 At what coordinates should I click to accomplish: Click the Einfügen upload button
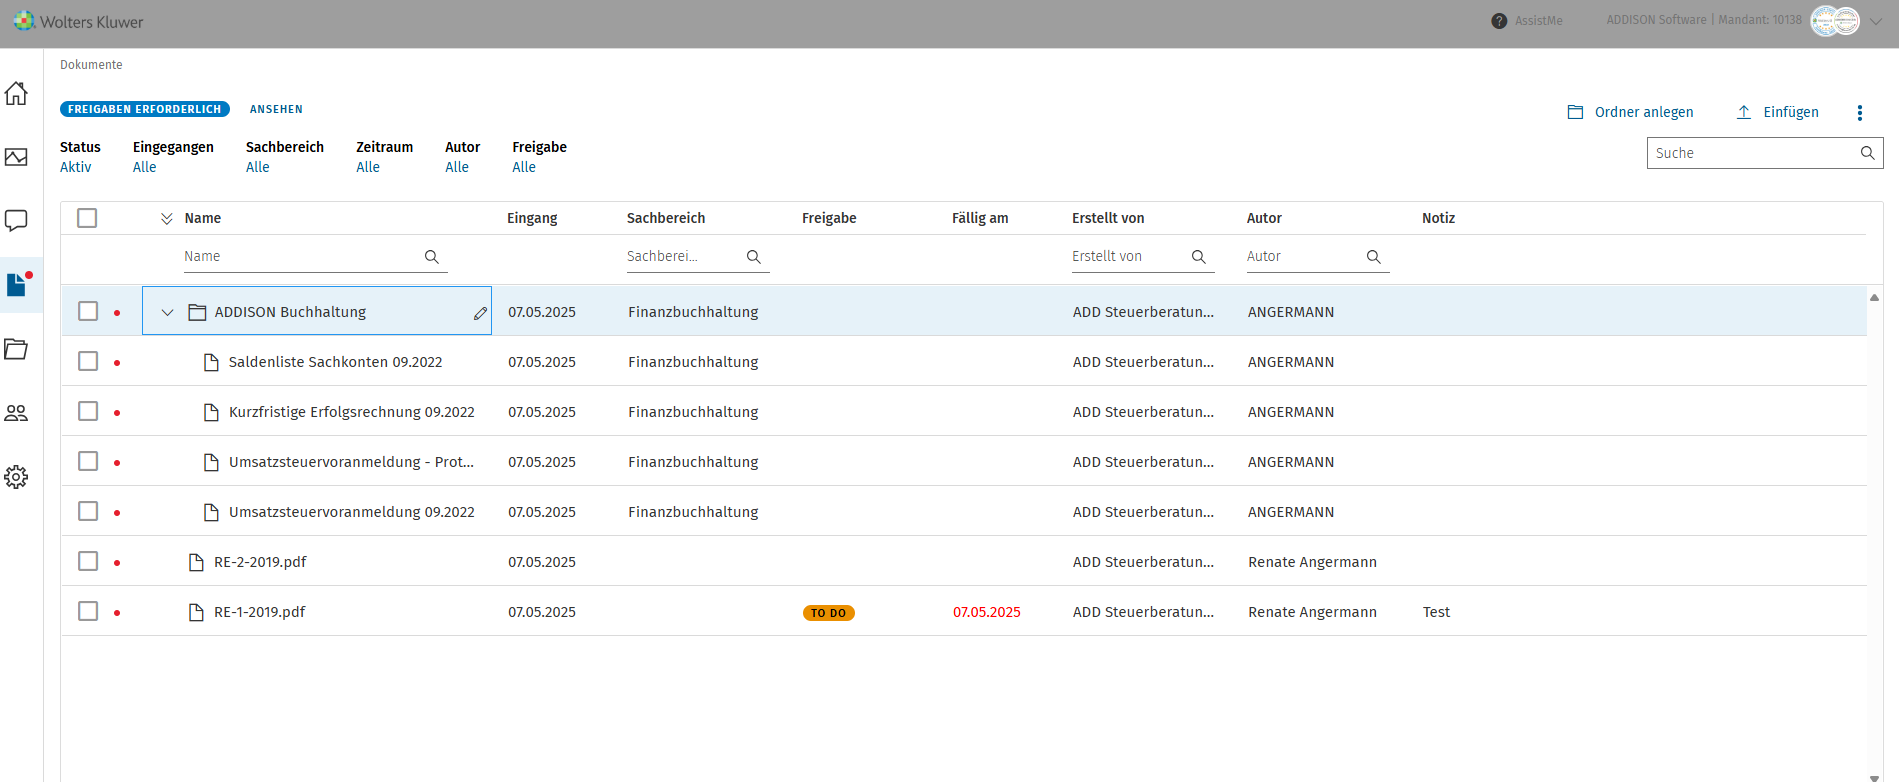pyautogui.click(x=1777, y=112)
